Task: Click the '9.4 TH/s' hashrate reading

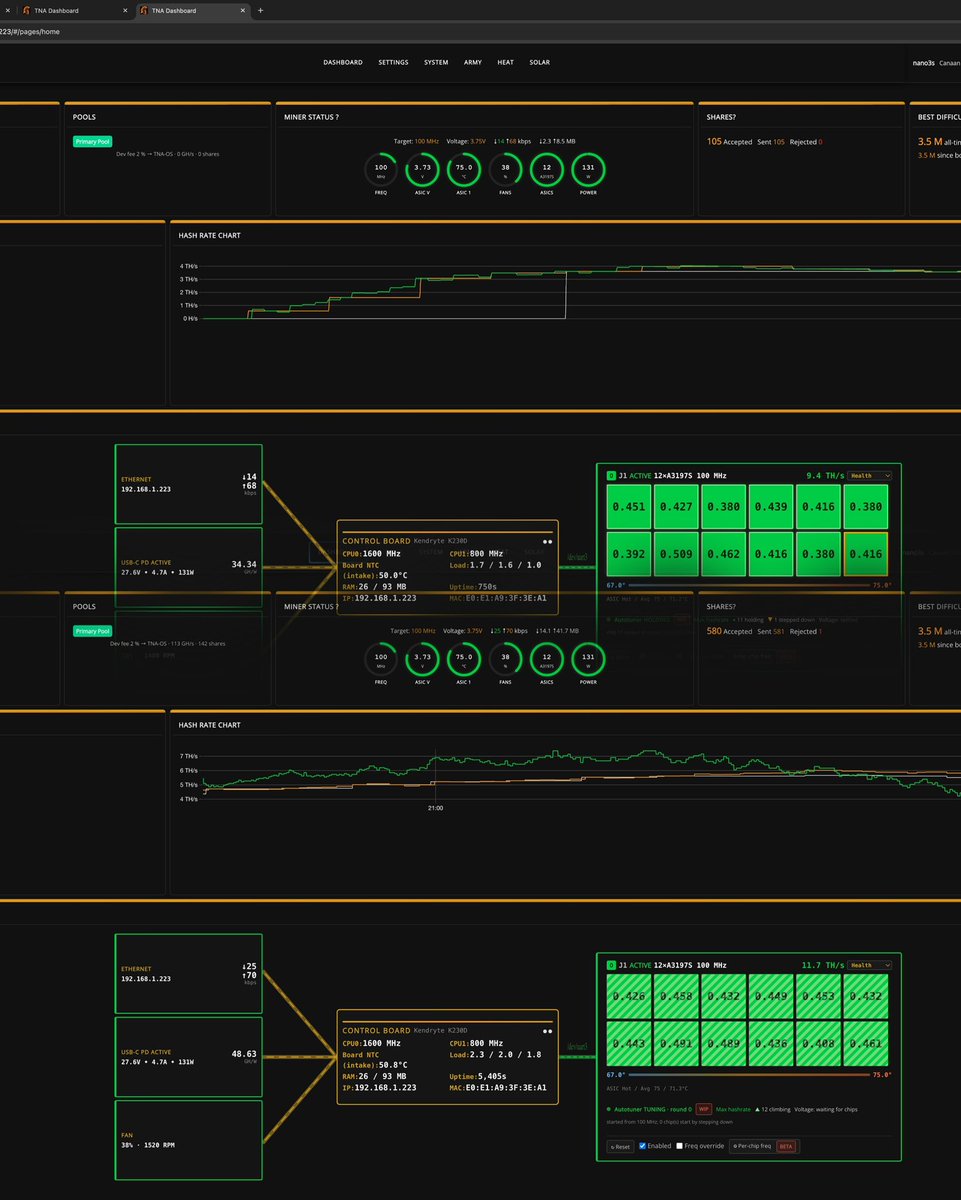Action: coord(823,476)
